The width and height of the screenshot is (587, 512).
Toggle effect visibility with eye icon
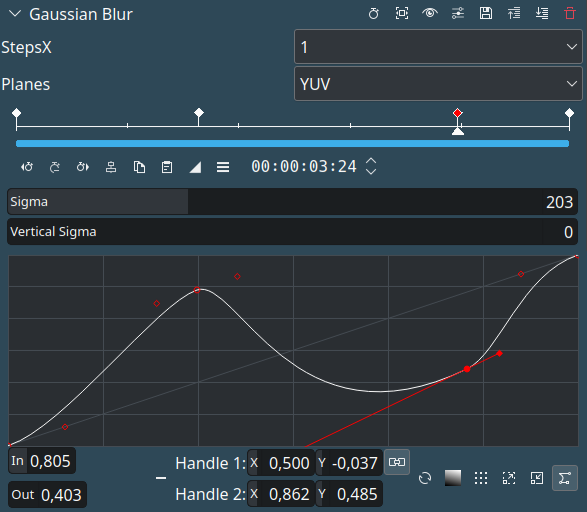[430, 13]
